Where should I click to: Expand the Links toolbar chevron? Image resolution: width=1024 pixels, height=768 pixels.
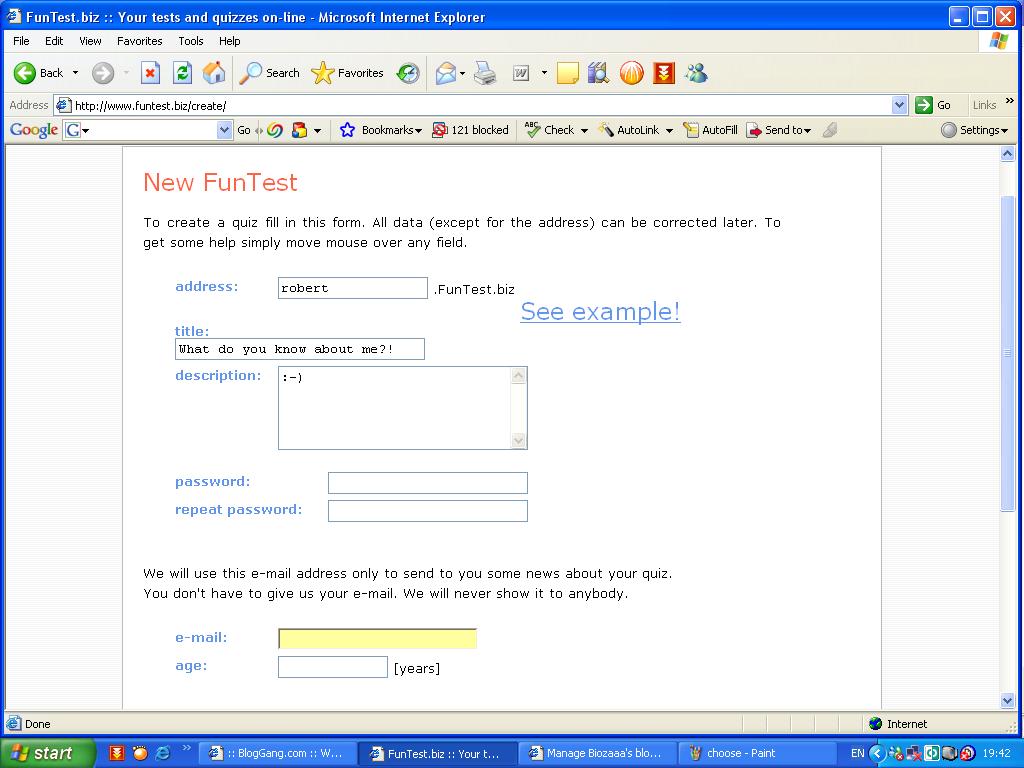[1009, 101]
